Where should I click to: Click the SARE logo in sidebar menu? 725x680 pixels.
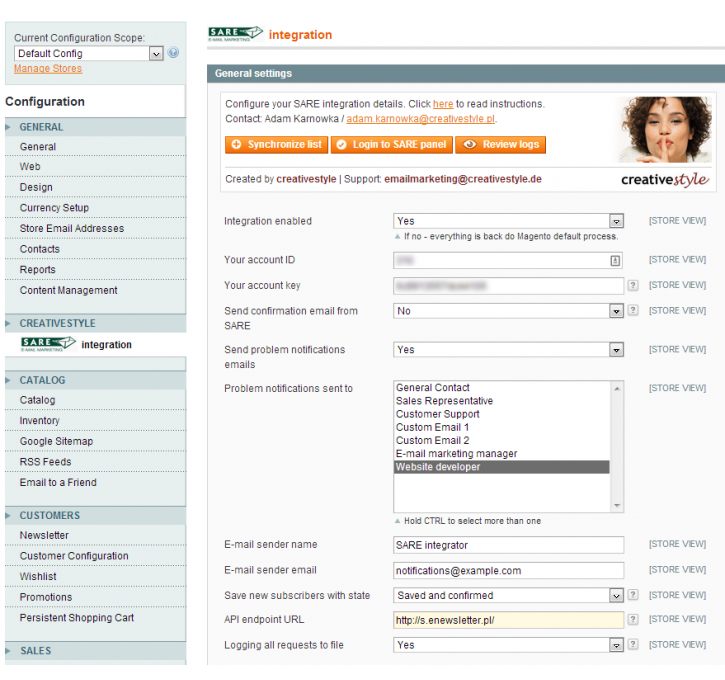[x=48, y=344]
